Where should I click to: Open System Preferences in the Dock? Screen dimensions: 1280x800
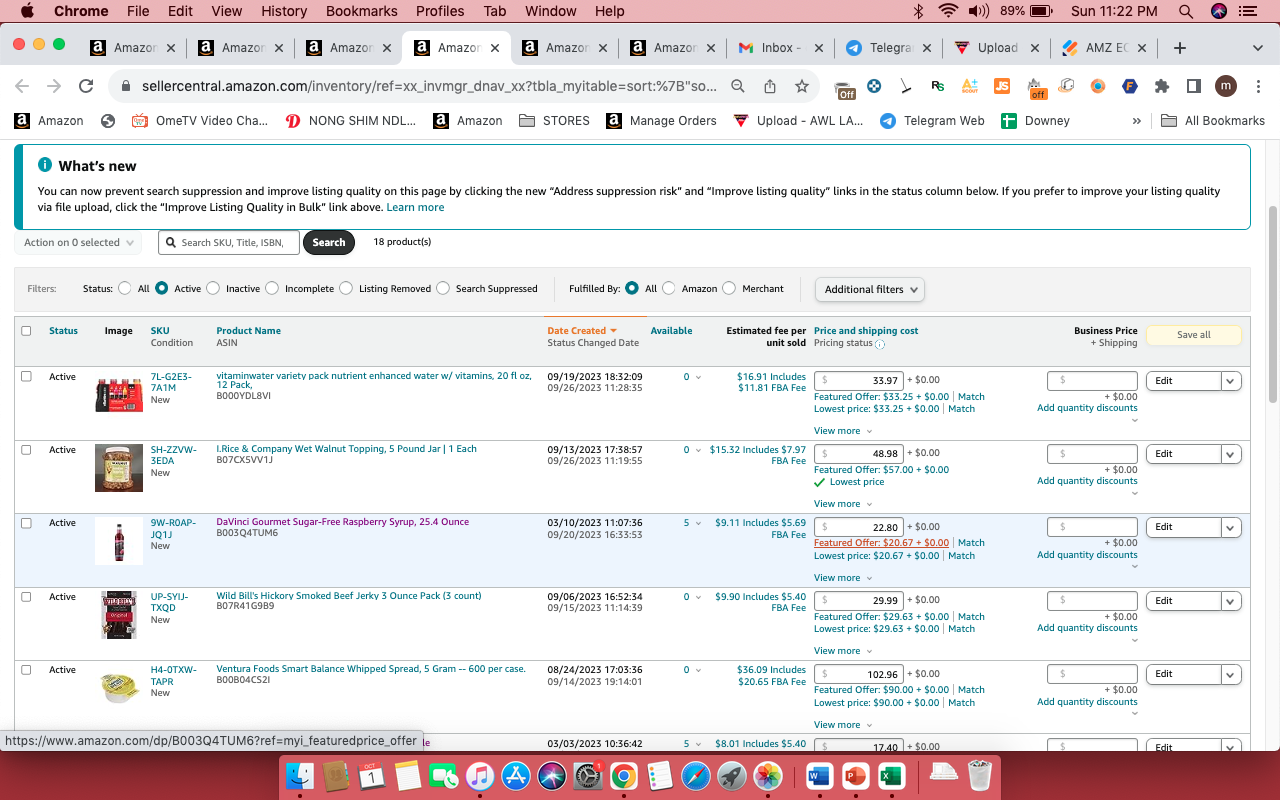point(588,775)
